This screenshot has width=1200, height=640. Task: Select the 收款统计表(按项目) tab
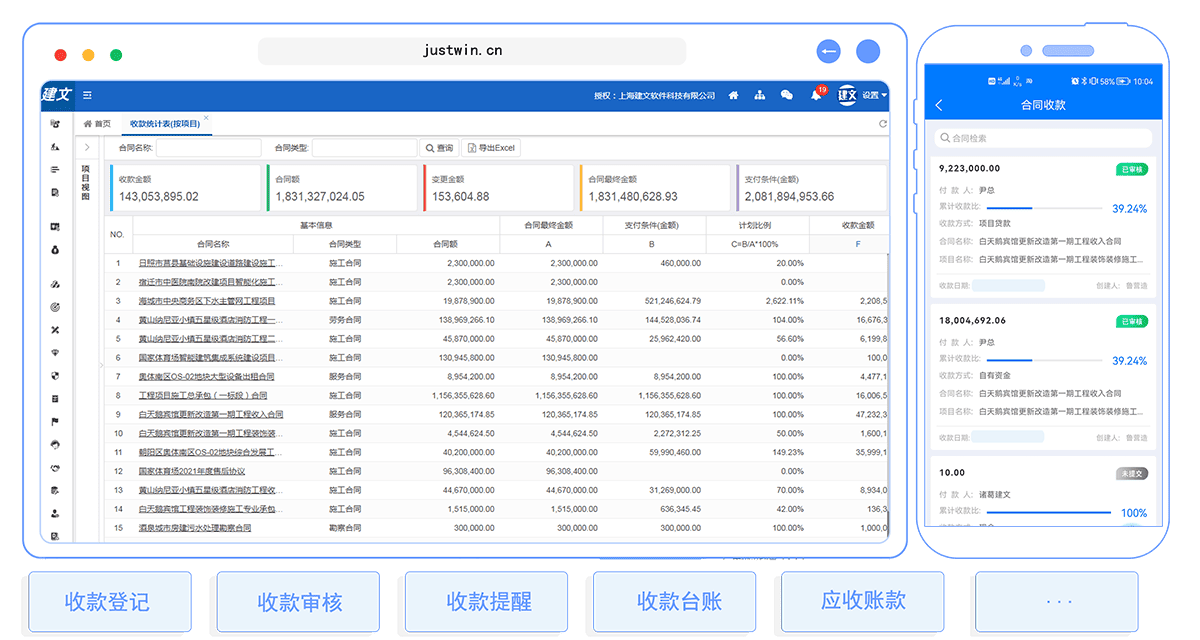(x=164, y=124)
